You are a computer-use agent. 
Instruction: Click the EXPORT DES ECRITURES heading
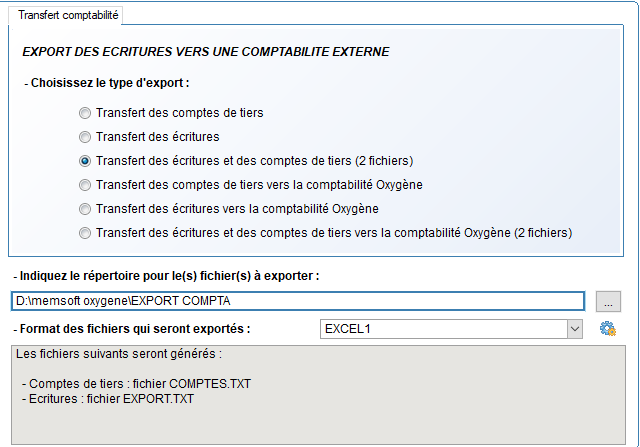206,52
